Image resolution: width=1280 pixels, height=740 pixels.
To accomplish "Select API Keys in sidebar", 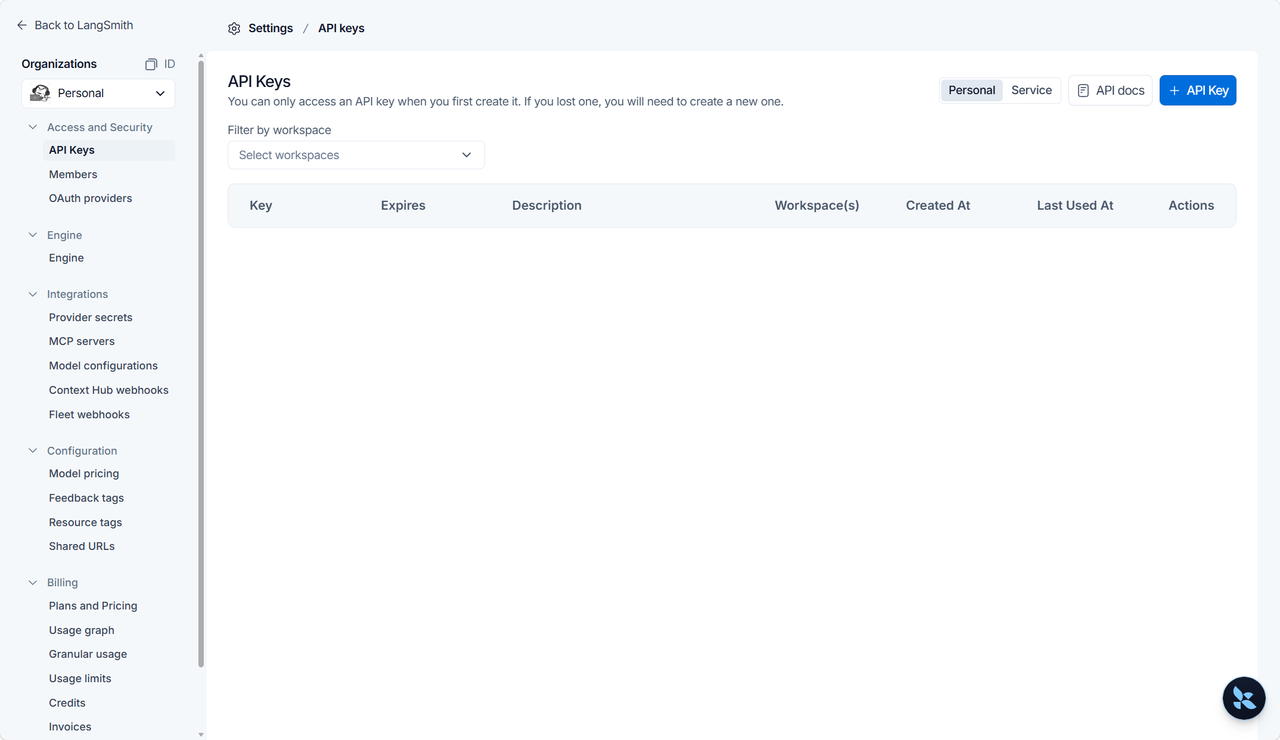I will tap(108, 150).
